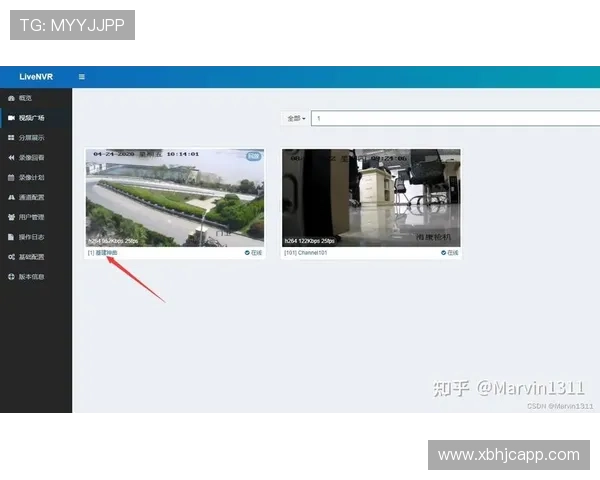Toggle the sidebar with the hamburger button

coord(82,77)
